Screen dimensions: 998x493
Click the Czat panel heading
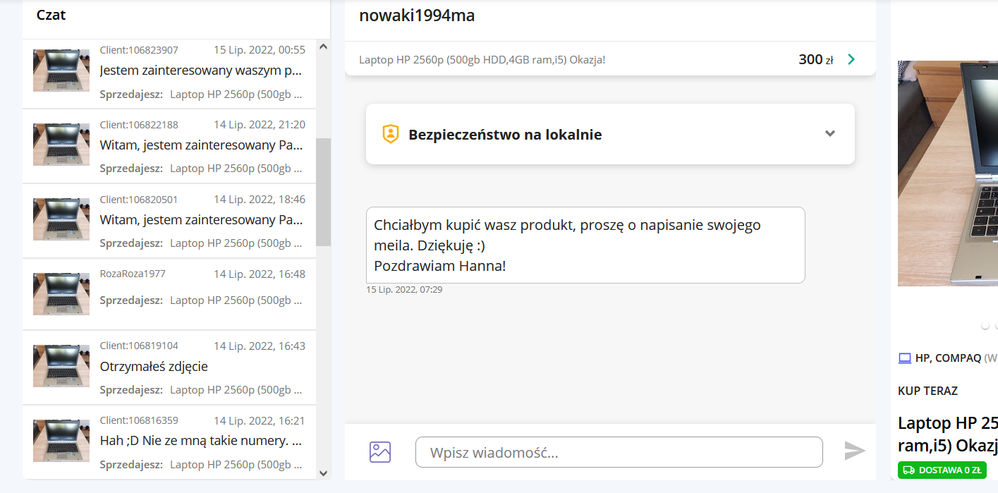coord(51,15)
